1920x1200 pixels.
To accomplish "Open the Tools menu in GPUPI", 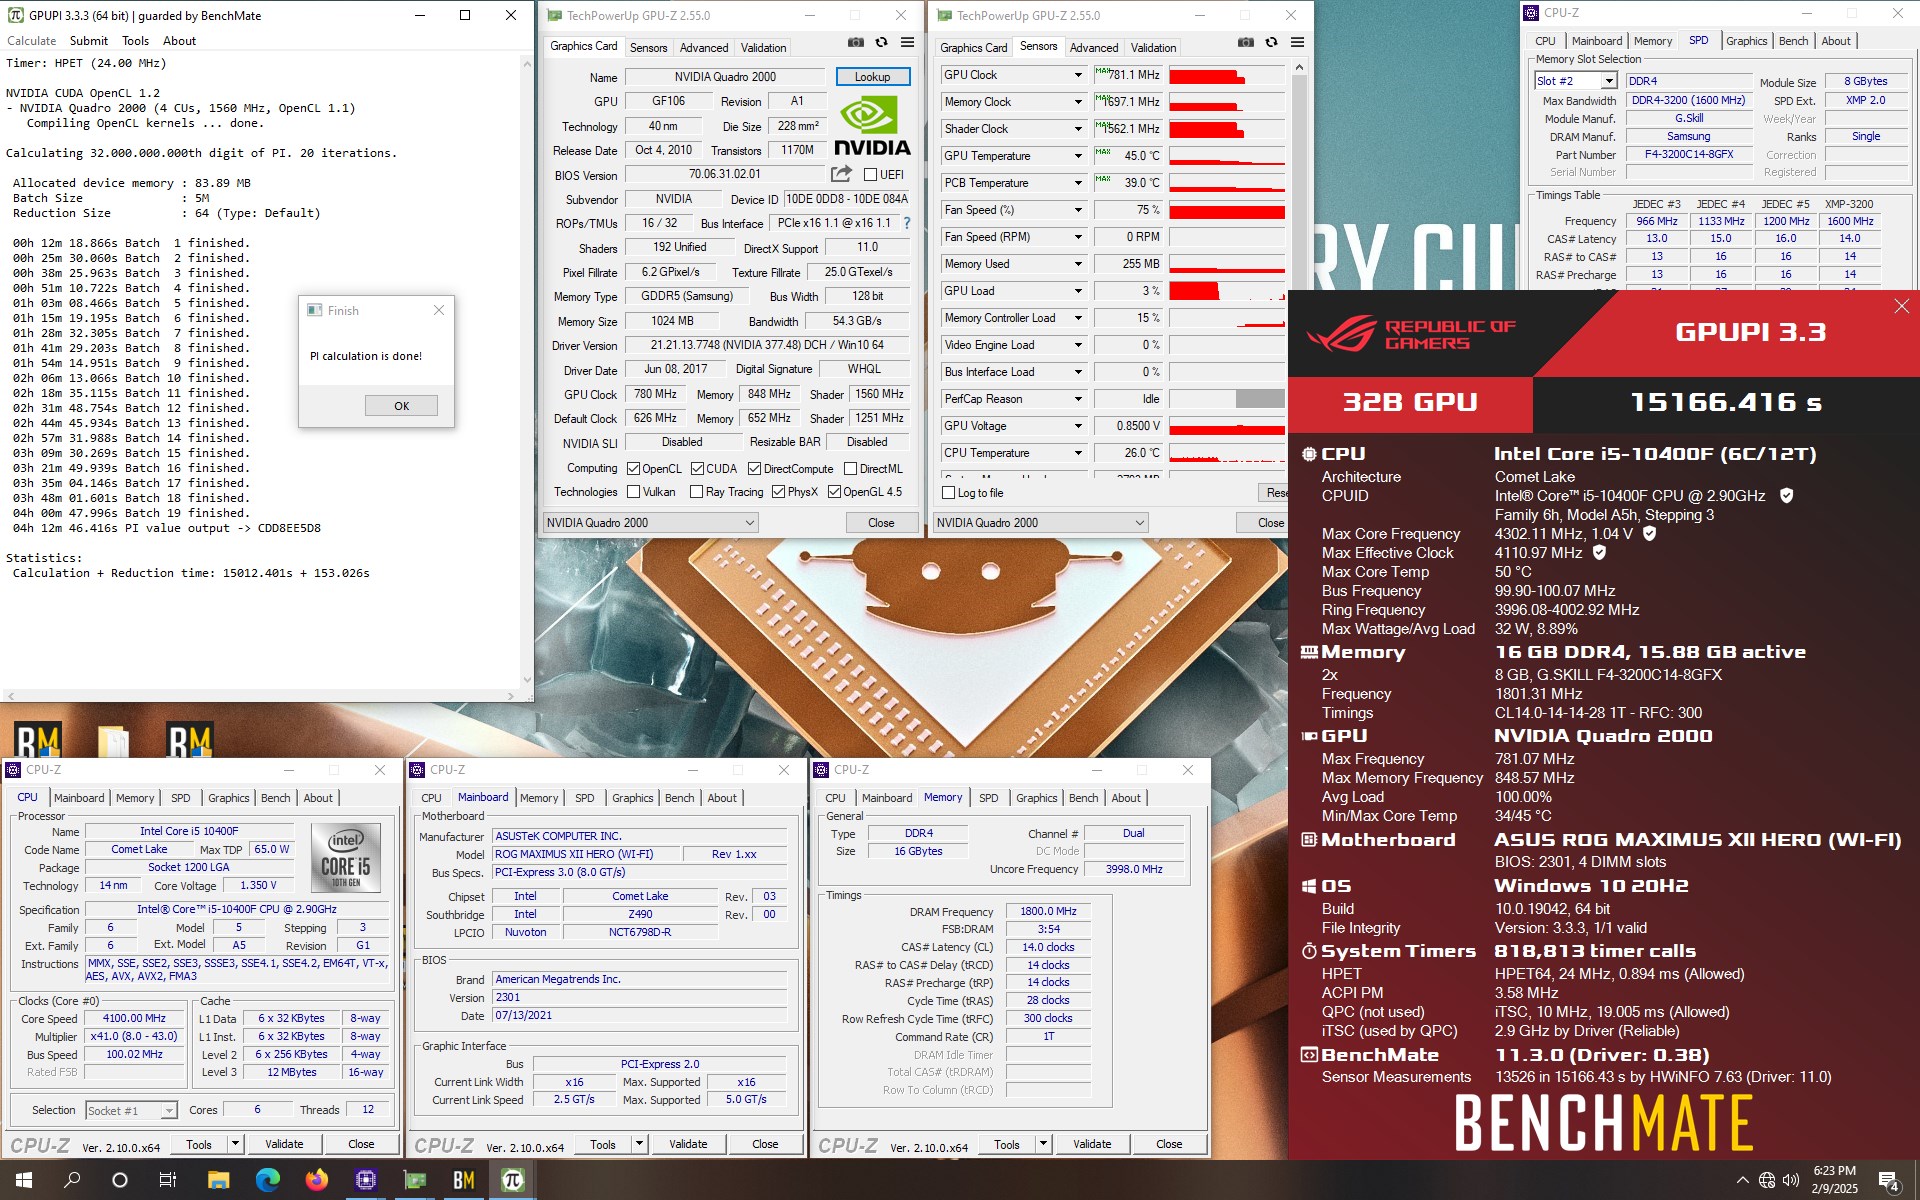I will click(x=135, y=41).
